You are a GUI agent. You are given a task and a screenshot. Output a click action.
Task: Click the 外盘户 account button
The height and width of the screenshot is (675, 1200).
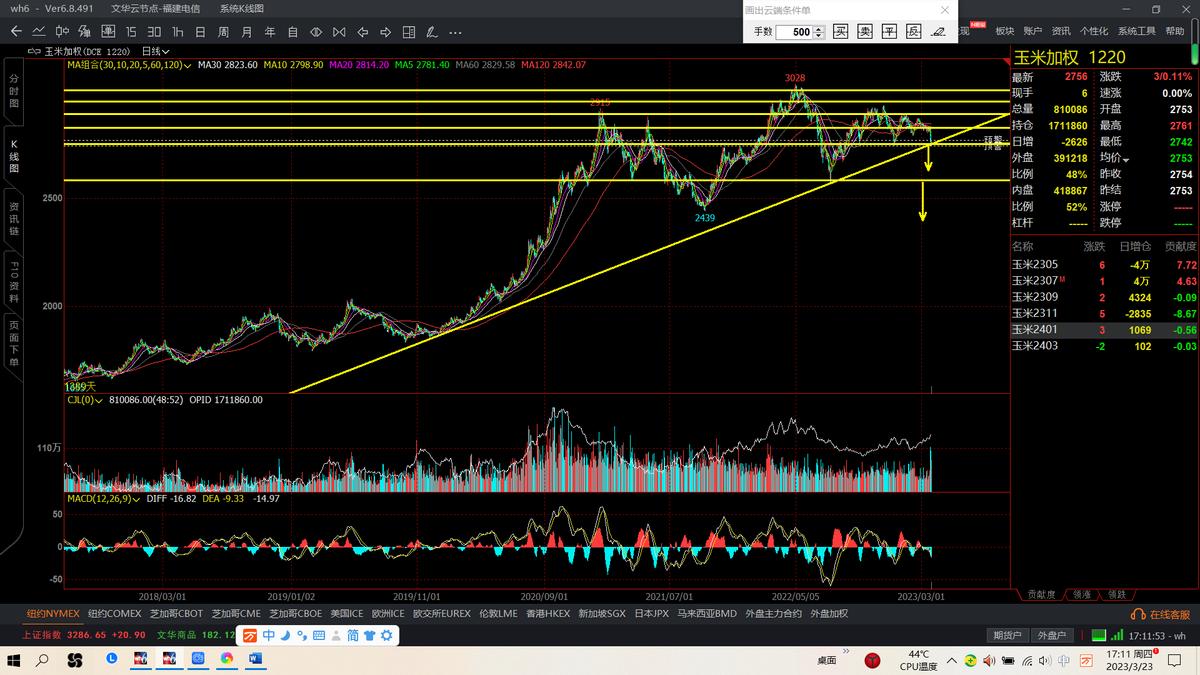point(1050,635)
